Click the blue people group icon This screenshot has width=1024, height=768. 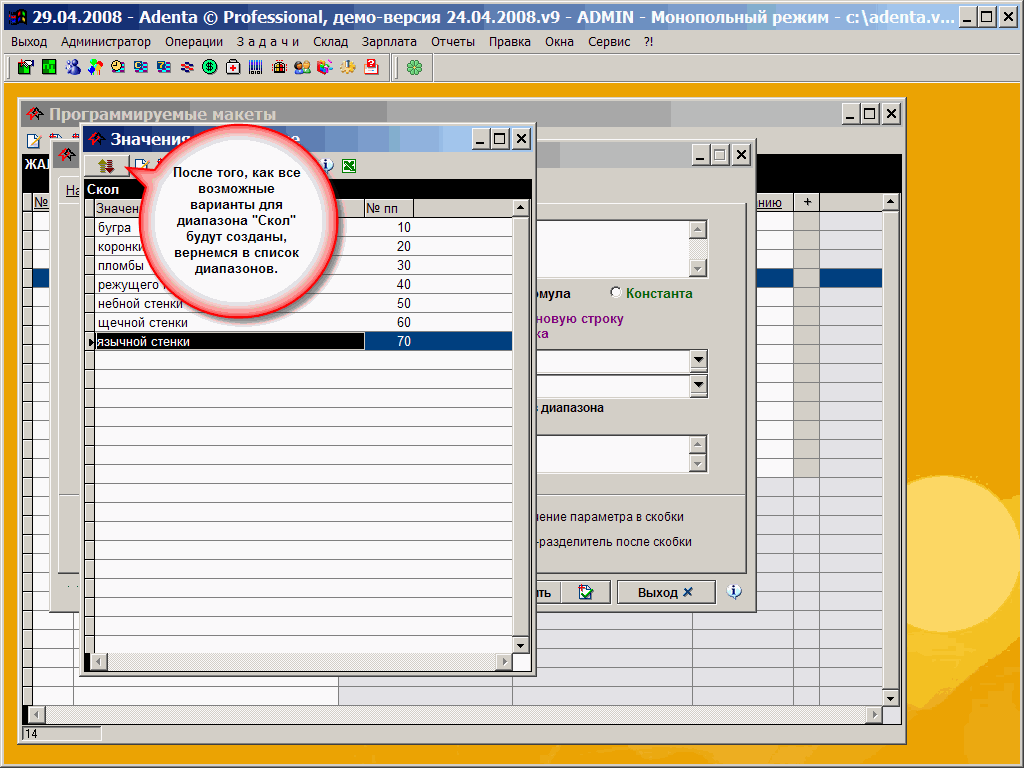[72, 67]
